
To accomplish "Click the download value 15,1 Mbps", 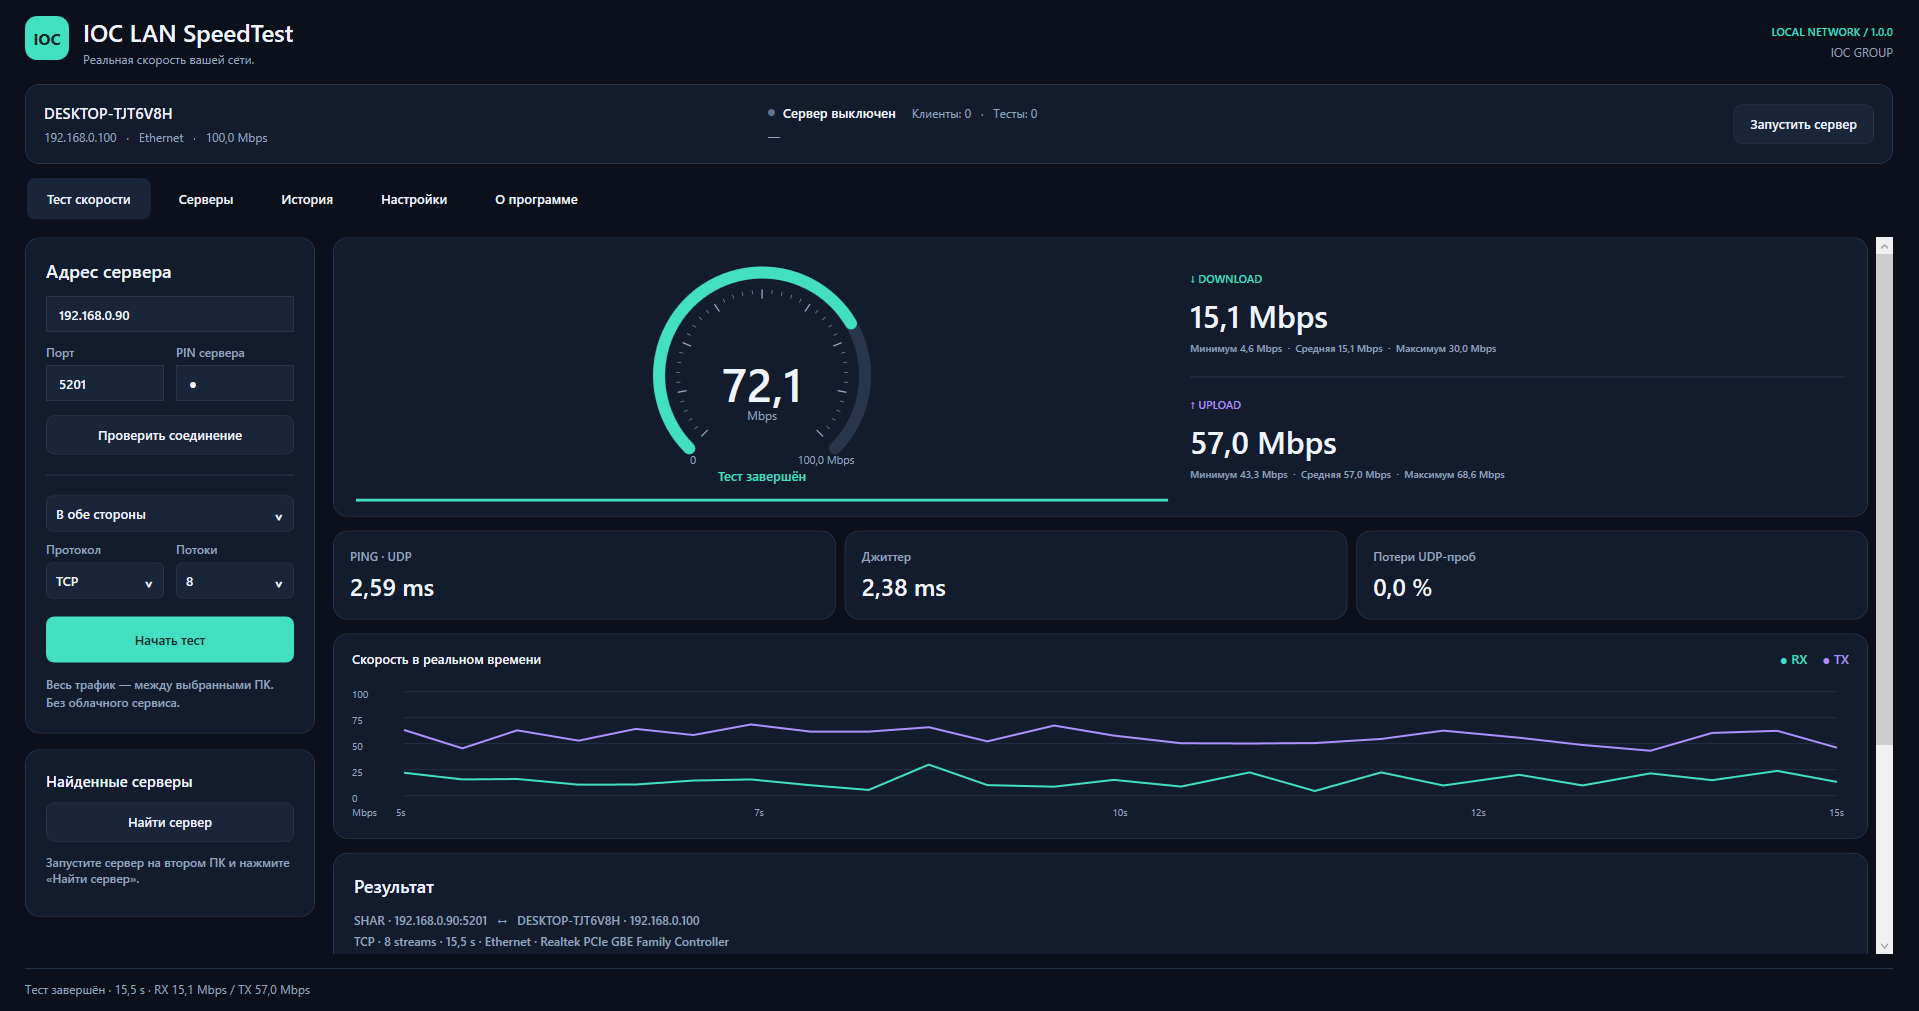I will (x=1259, y=318).
